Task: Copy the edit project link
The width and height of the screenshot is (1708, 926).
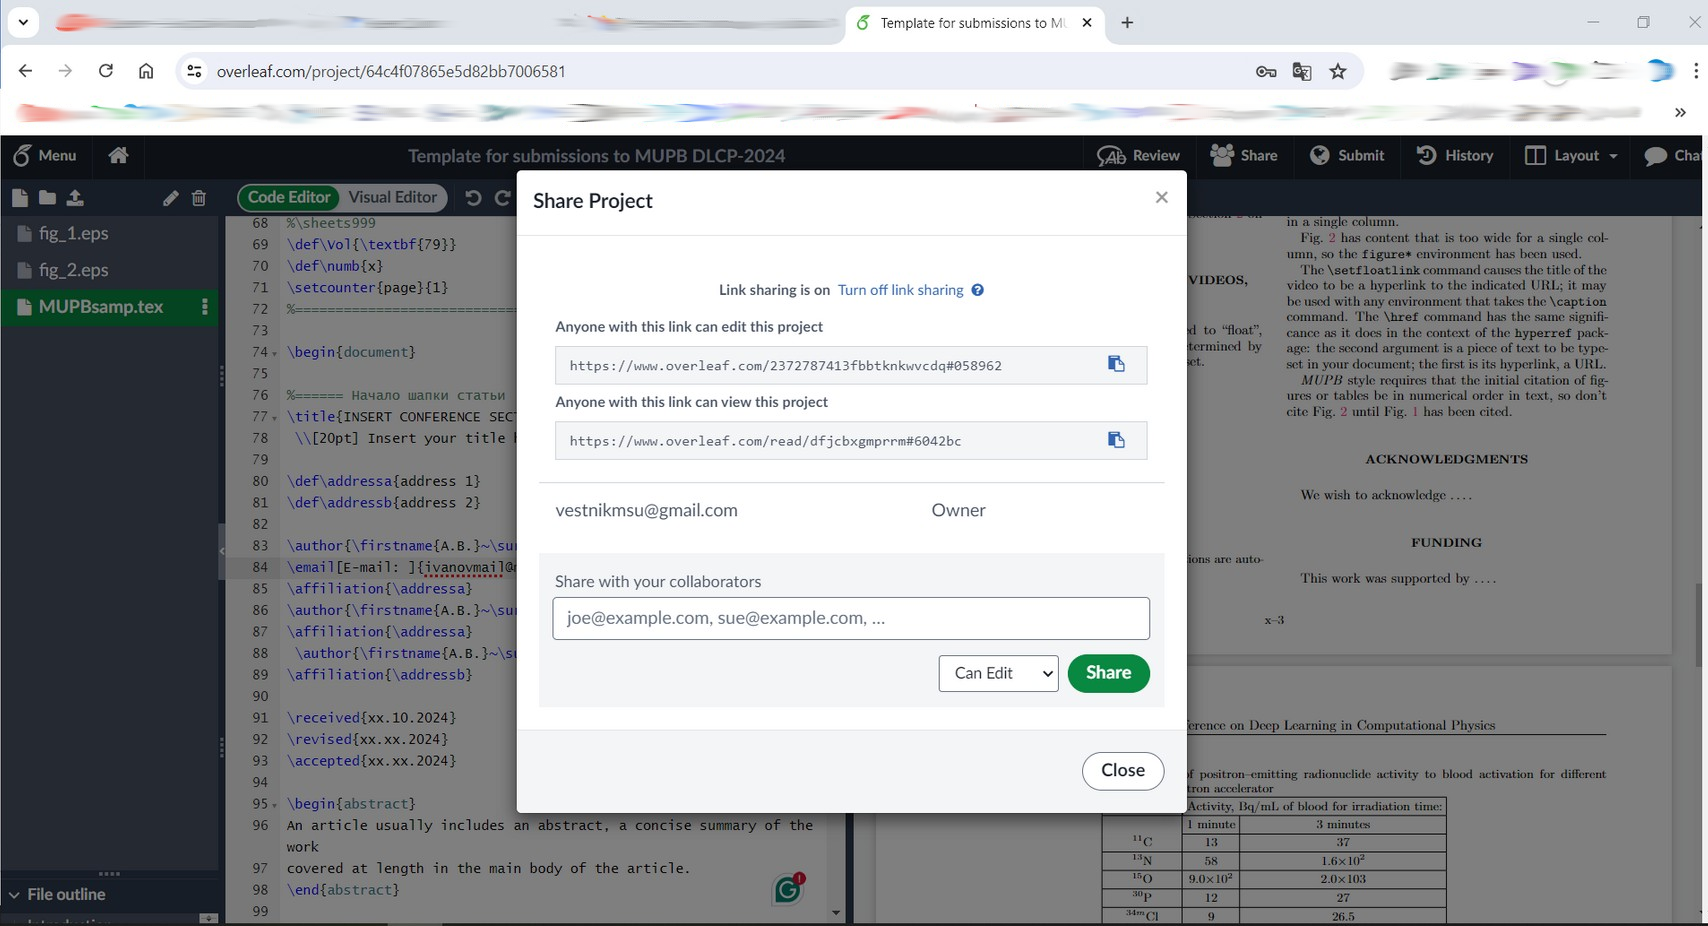Action: point(1116,364)
